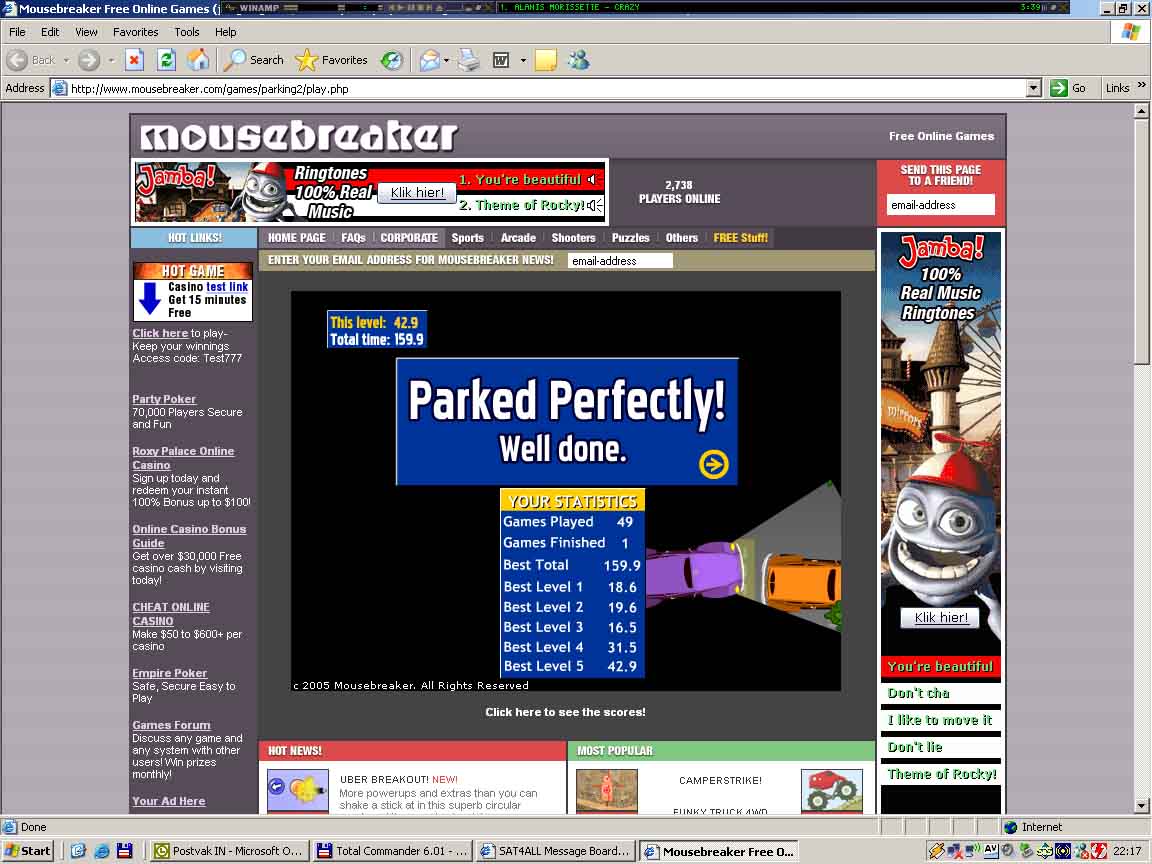Switch to Postvak IN Outlook taskbar button
Image resolution: width=1152 pixels, height=864 pixels.
[x=228, y=851]
